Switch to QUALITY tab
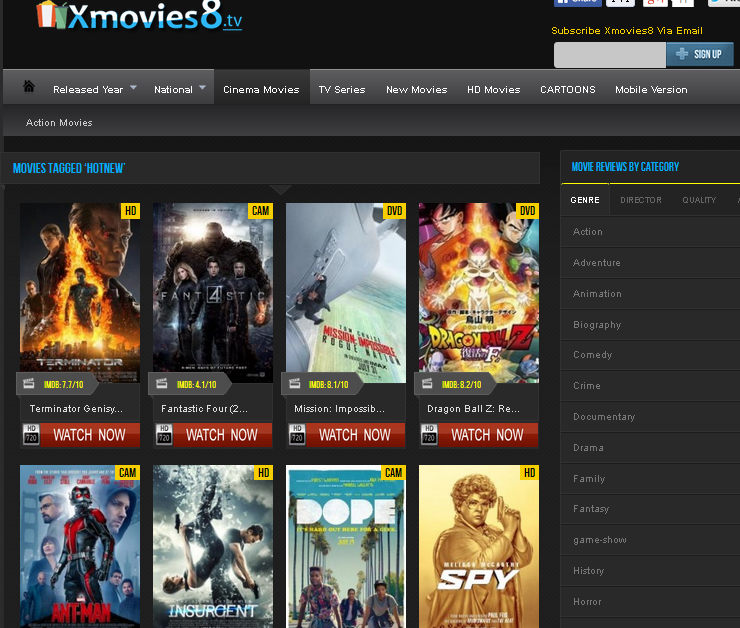Image resolution: width=740 pixels, height=628 pixels. (x=699, y=200)
